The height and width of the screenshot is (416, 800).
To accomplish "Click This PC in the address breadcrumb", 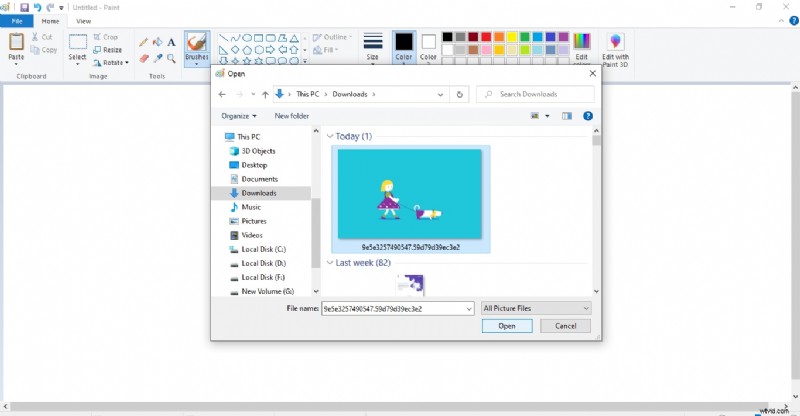I will 308,94.
